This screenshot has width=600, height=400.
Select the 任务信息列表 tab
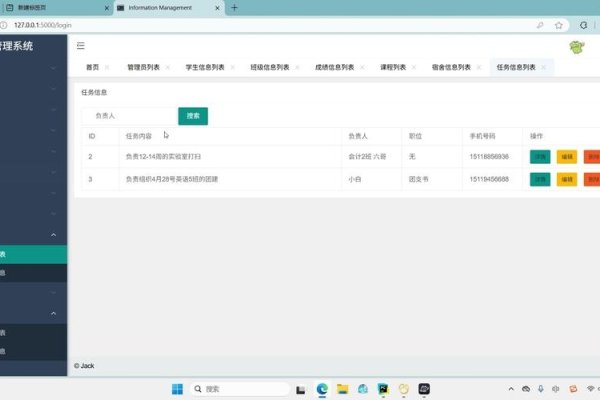(x=516, y=67)
